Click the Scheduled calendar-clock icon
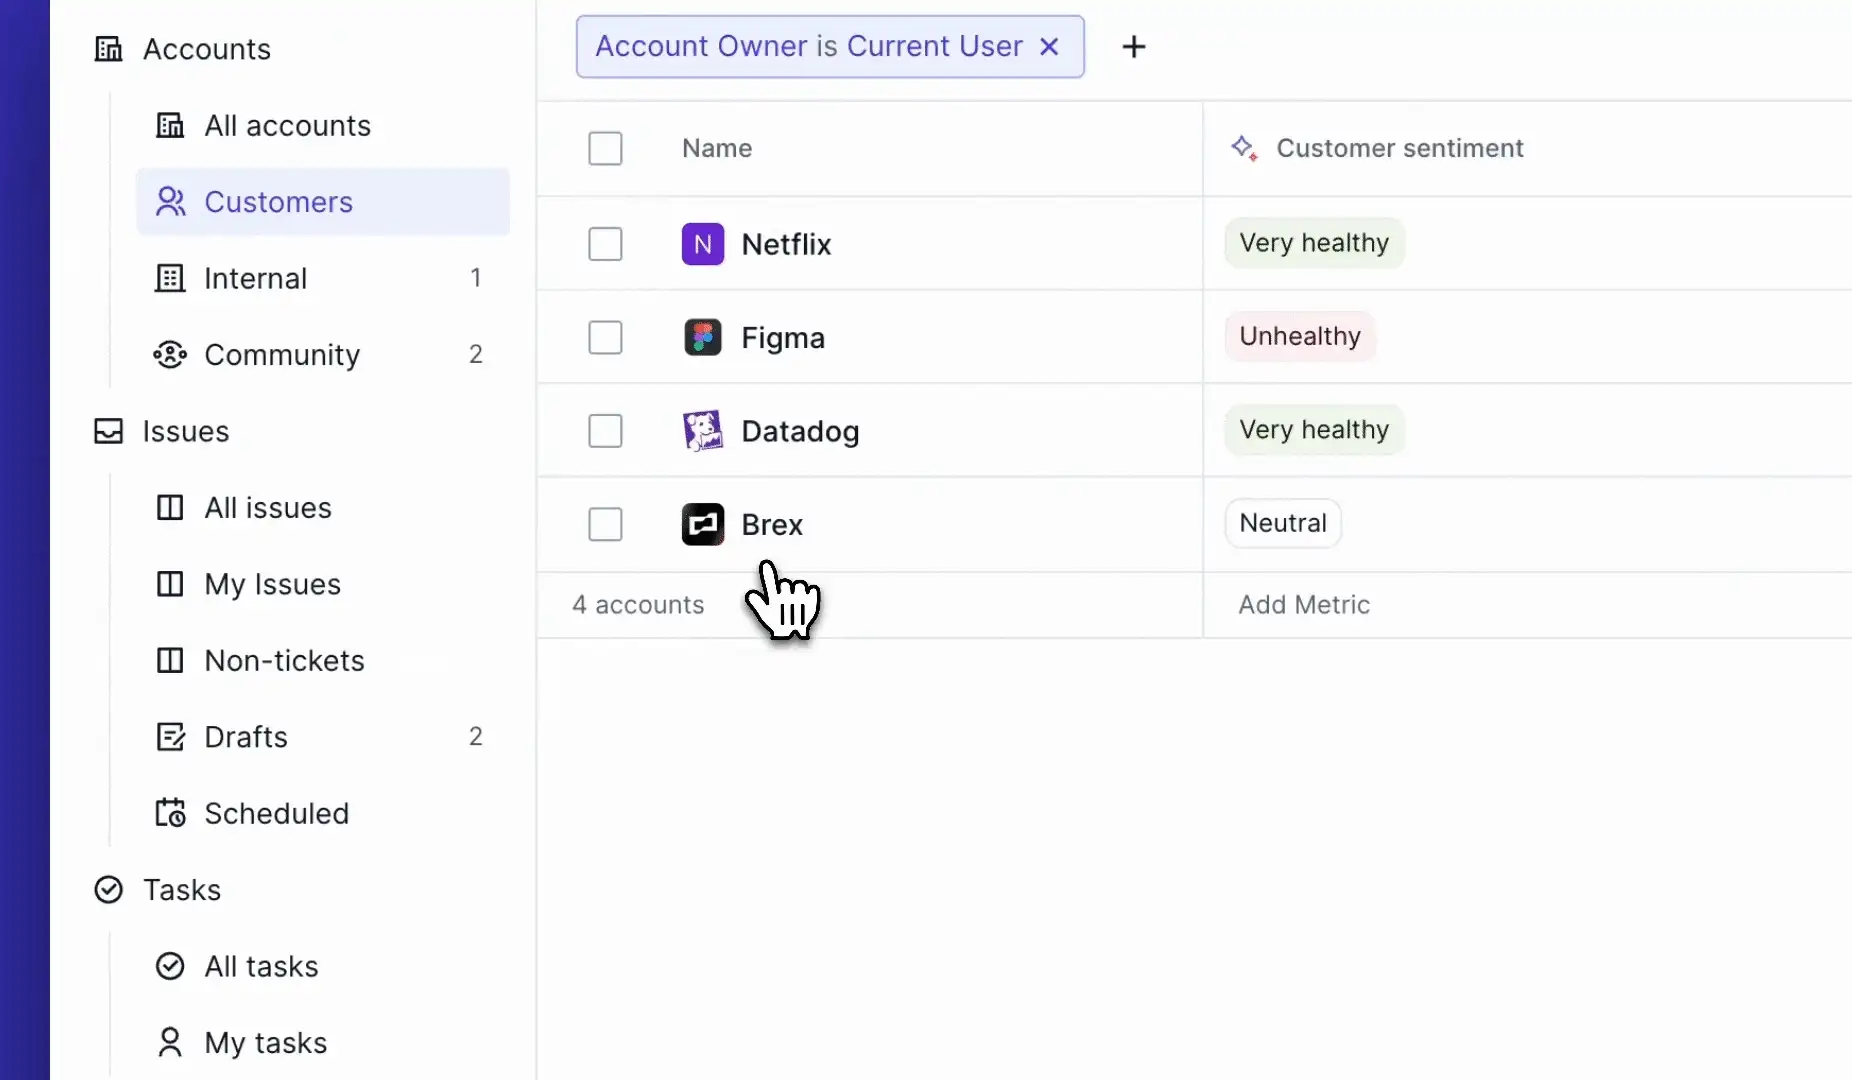 click(170, 813)
